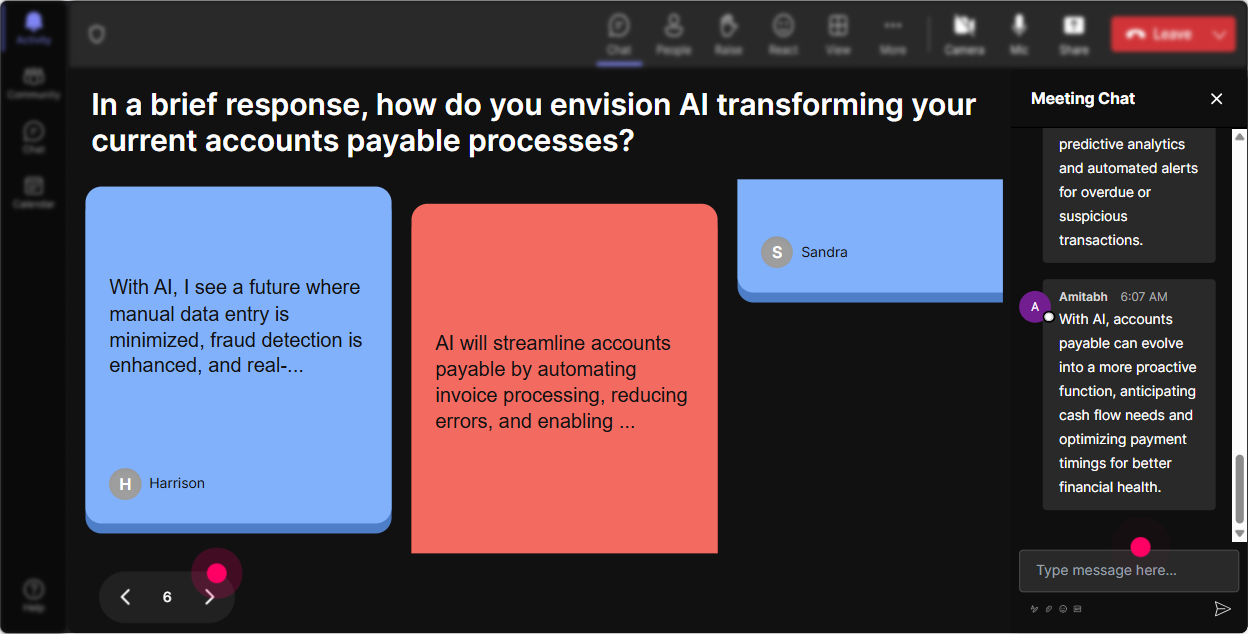This screenshot has height=634, width=1248.
Task: Open the More actions menu
Action: tap(893, 34)
